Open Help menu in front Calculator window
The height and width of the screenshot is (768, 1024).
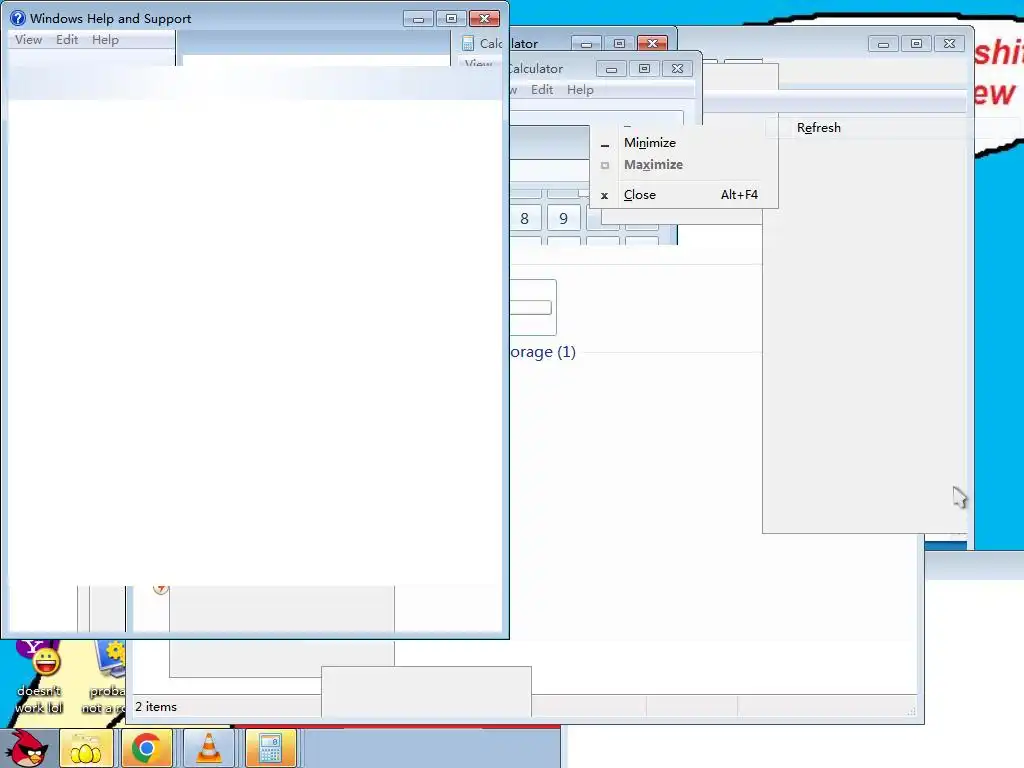click(x=580, y=89)
